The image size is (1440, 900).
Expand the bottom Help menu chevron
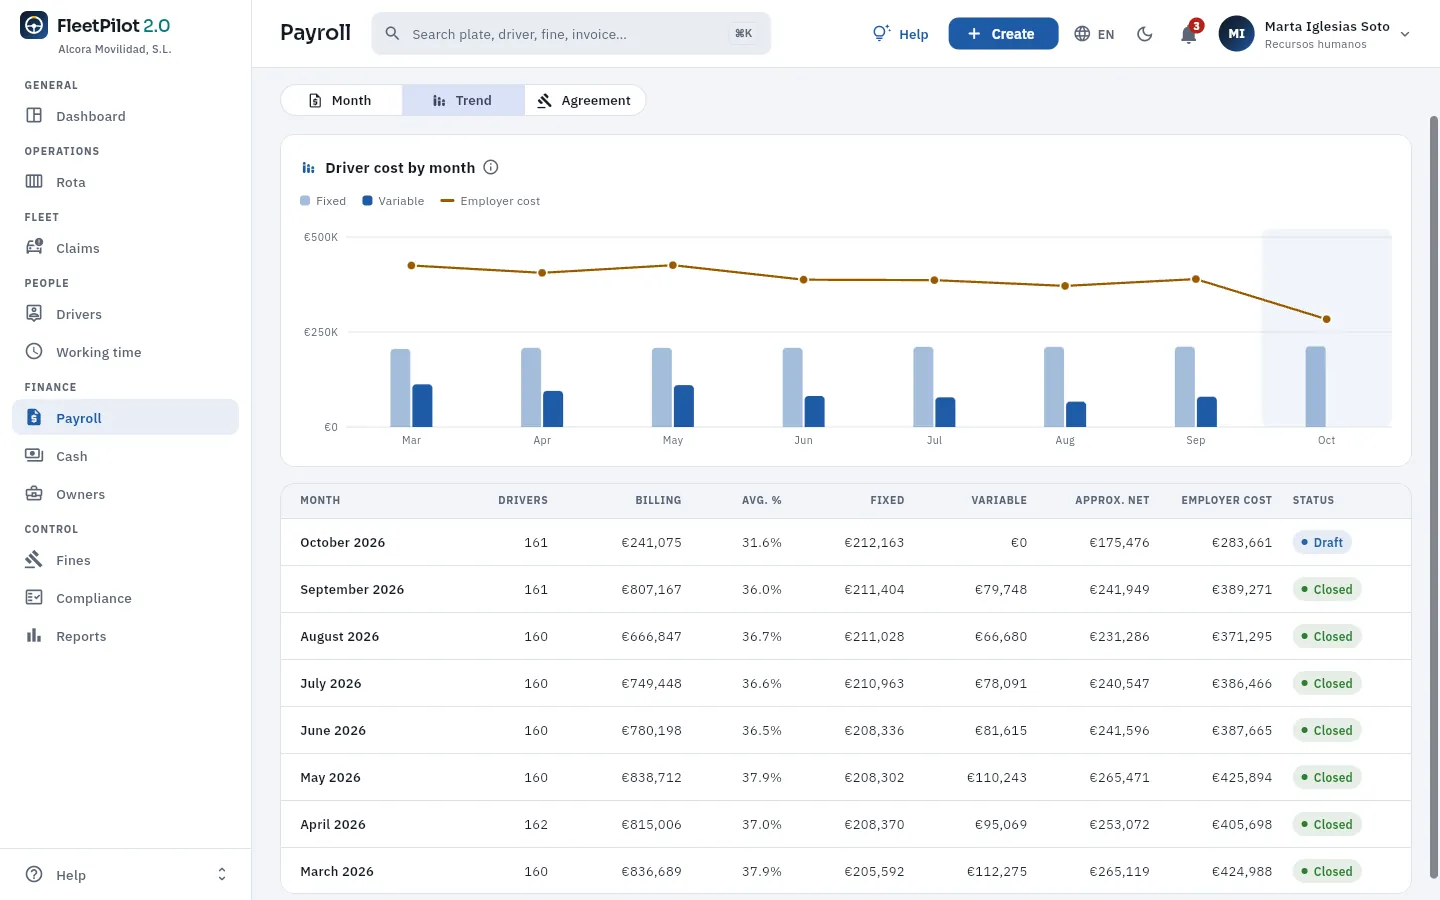tap(222, 875)
